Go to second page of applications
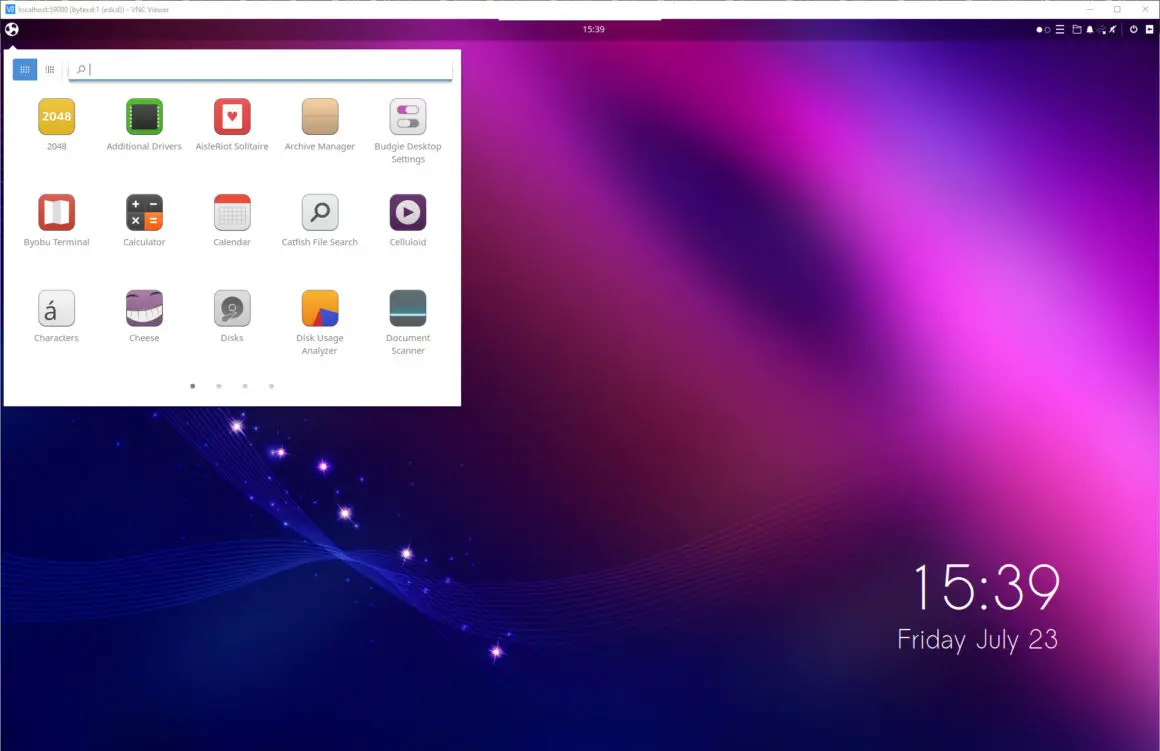The height and width of the screenshot is (751, 1160). tap(219, 386)
